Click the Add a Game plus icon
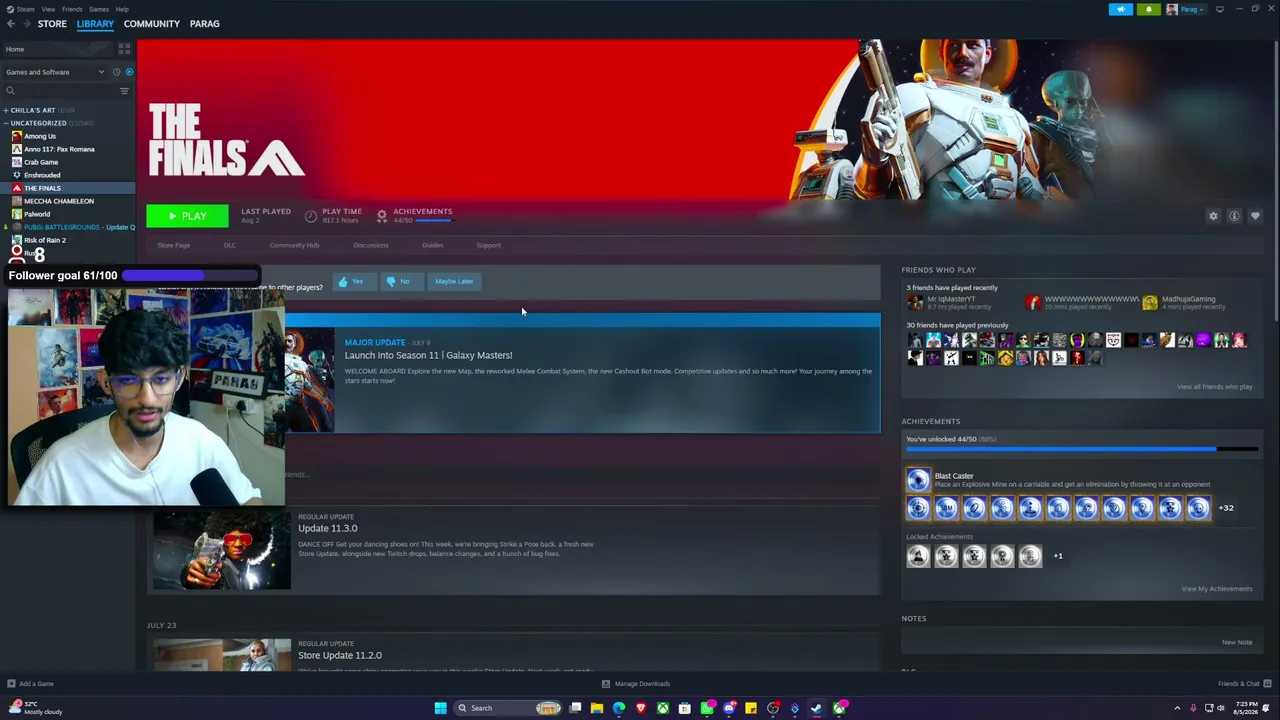This screenshot has width=1280, height=720. click(x=11, y=684)
